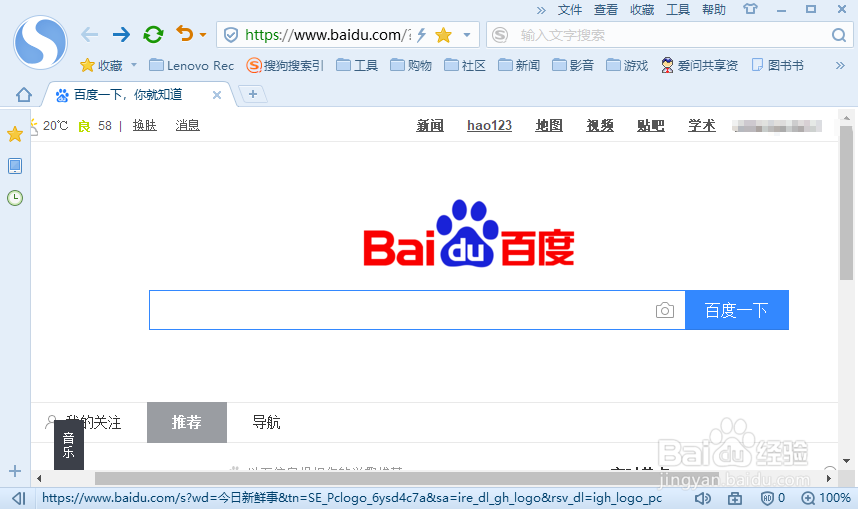Open the address bar history dropdown

coord(467,35)
